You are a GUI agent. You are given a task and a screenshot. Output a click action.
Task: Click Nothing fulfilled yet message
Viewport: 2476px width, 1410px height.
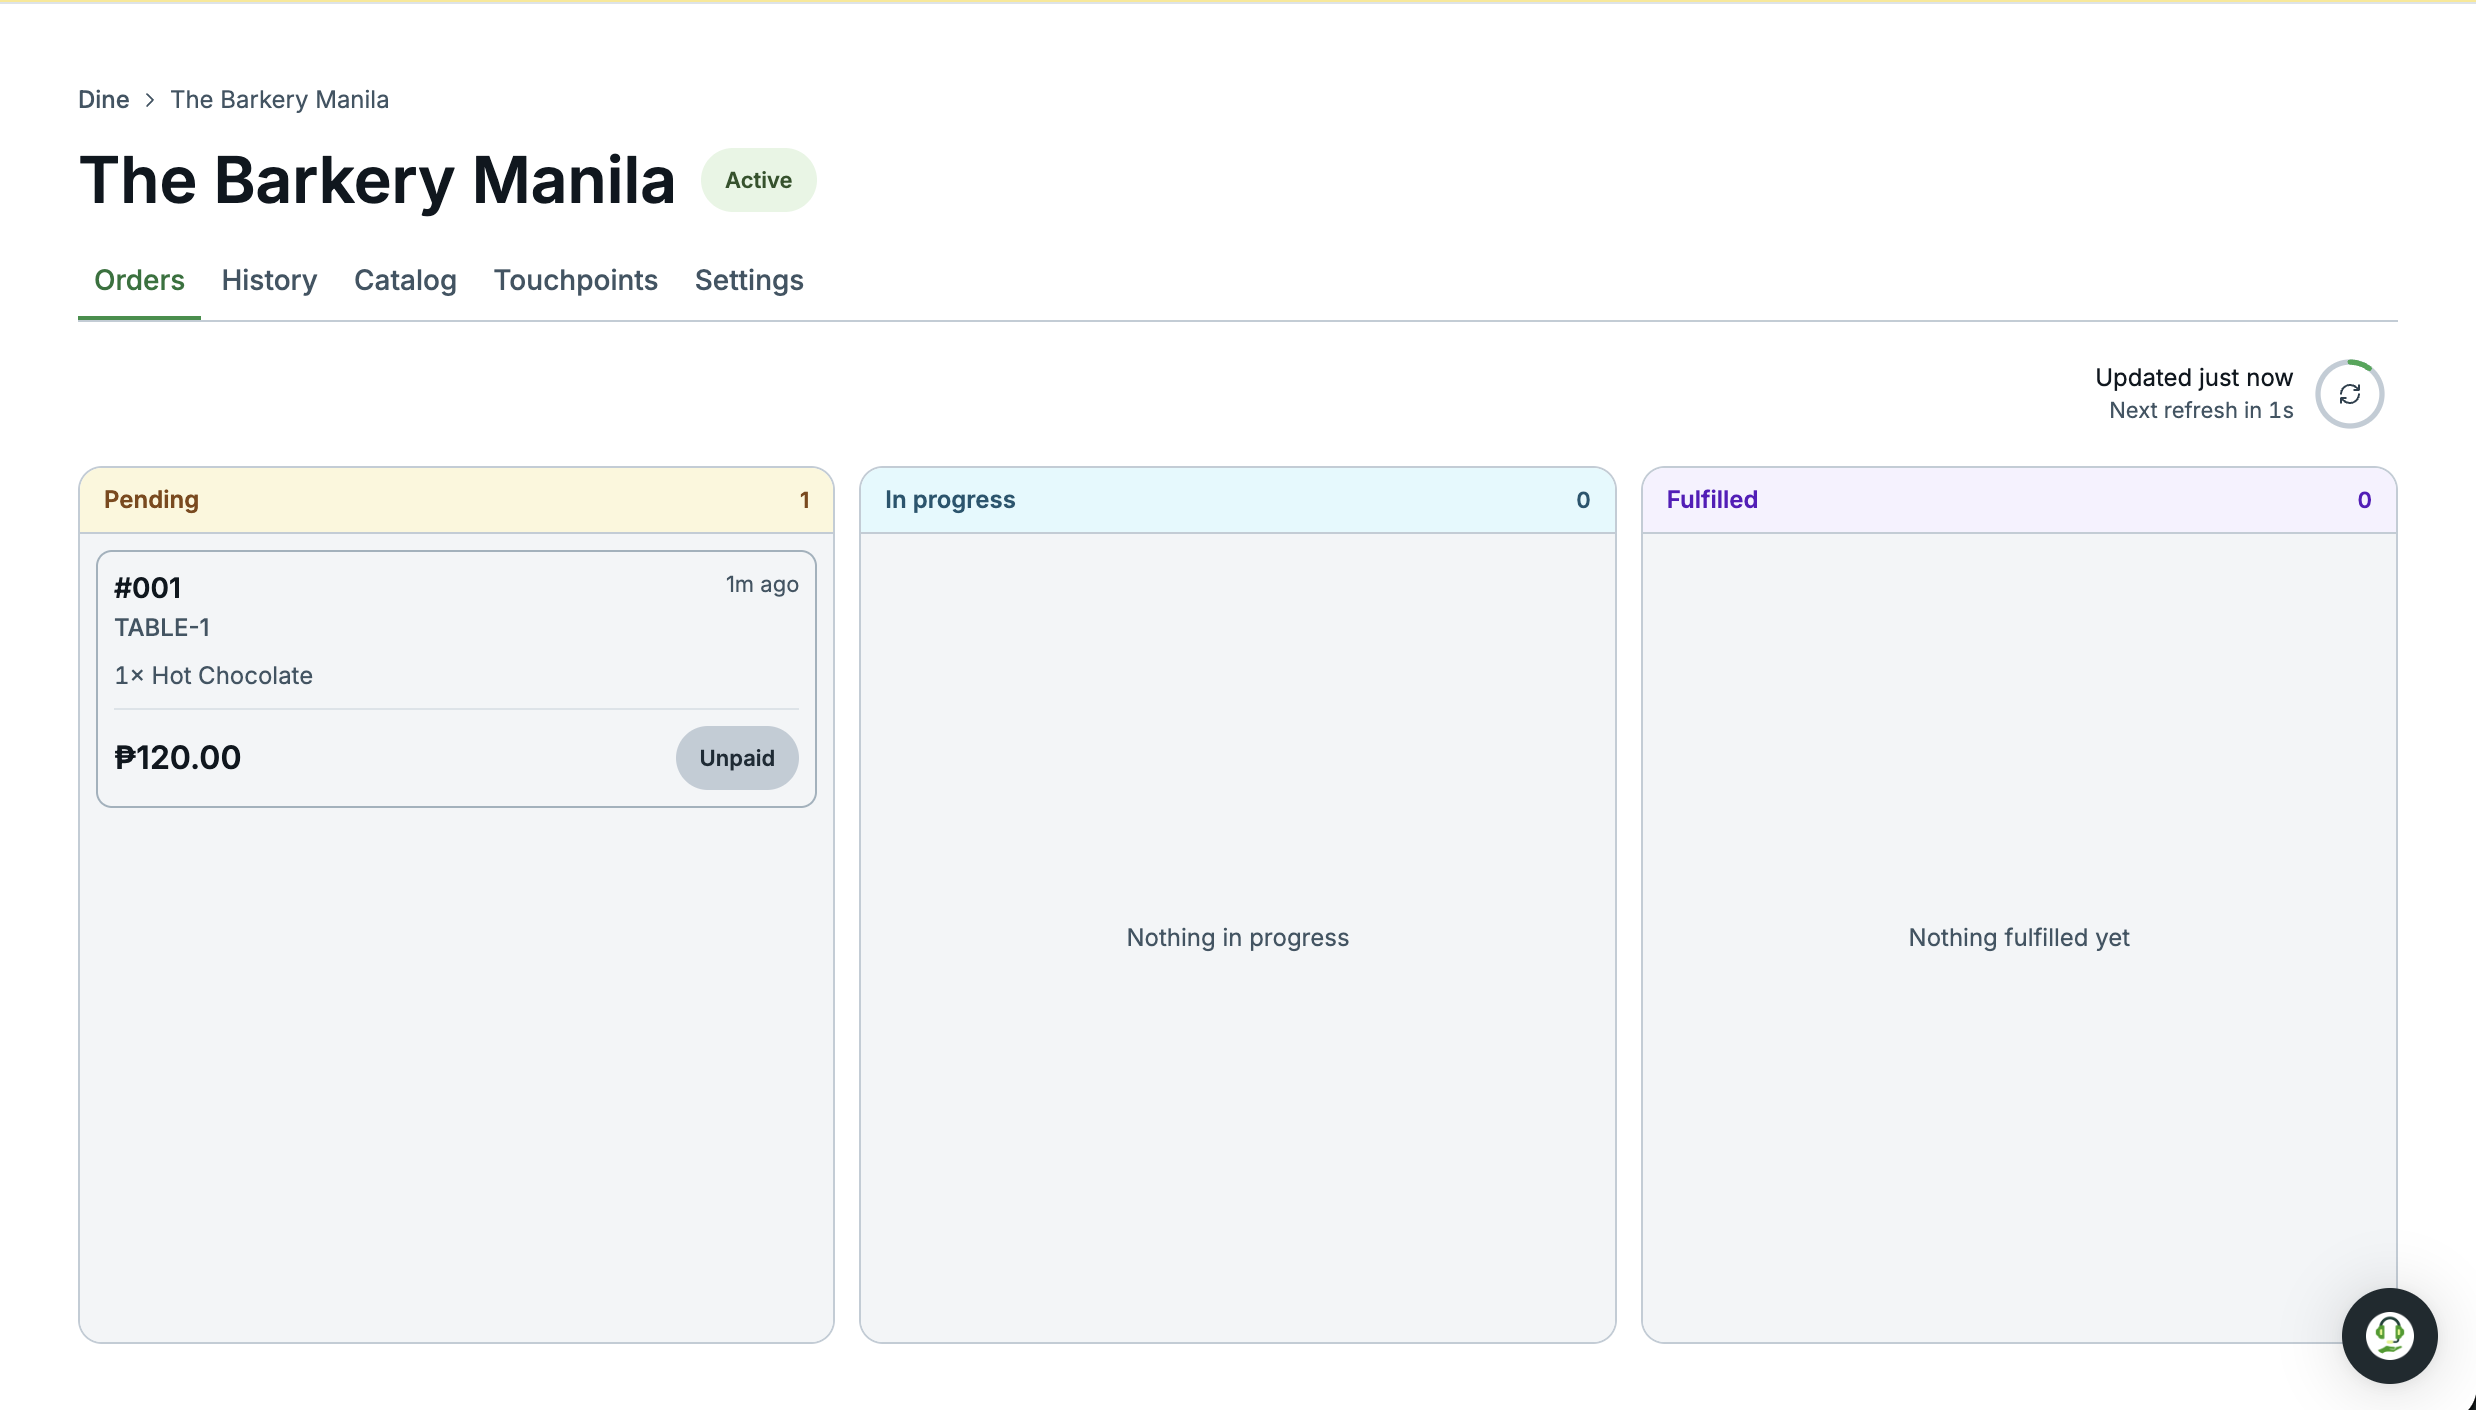pyautogui.click(x=2019, y=938)
